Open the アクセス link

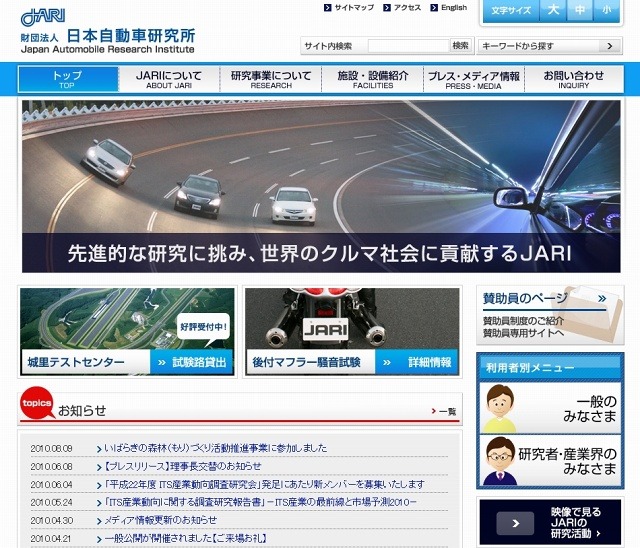407,8
